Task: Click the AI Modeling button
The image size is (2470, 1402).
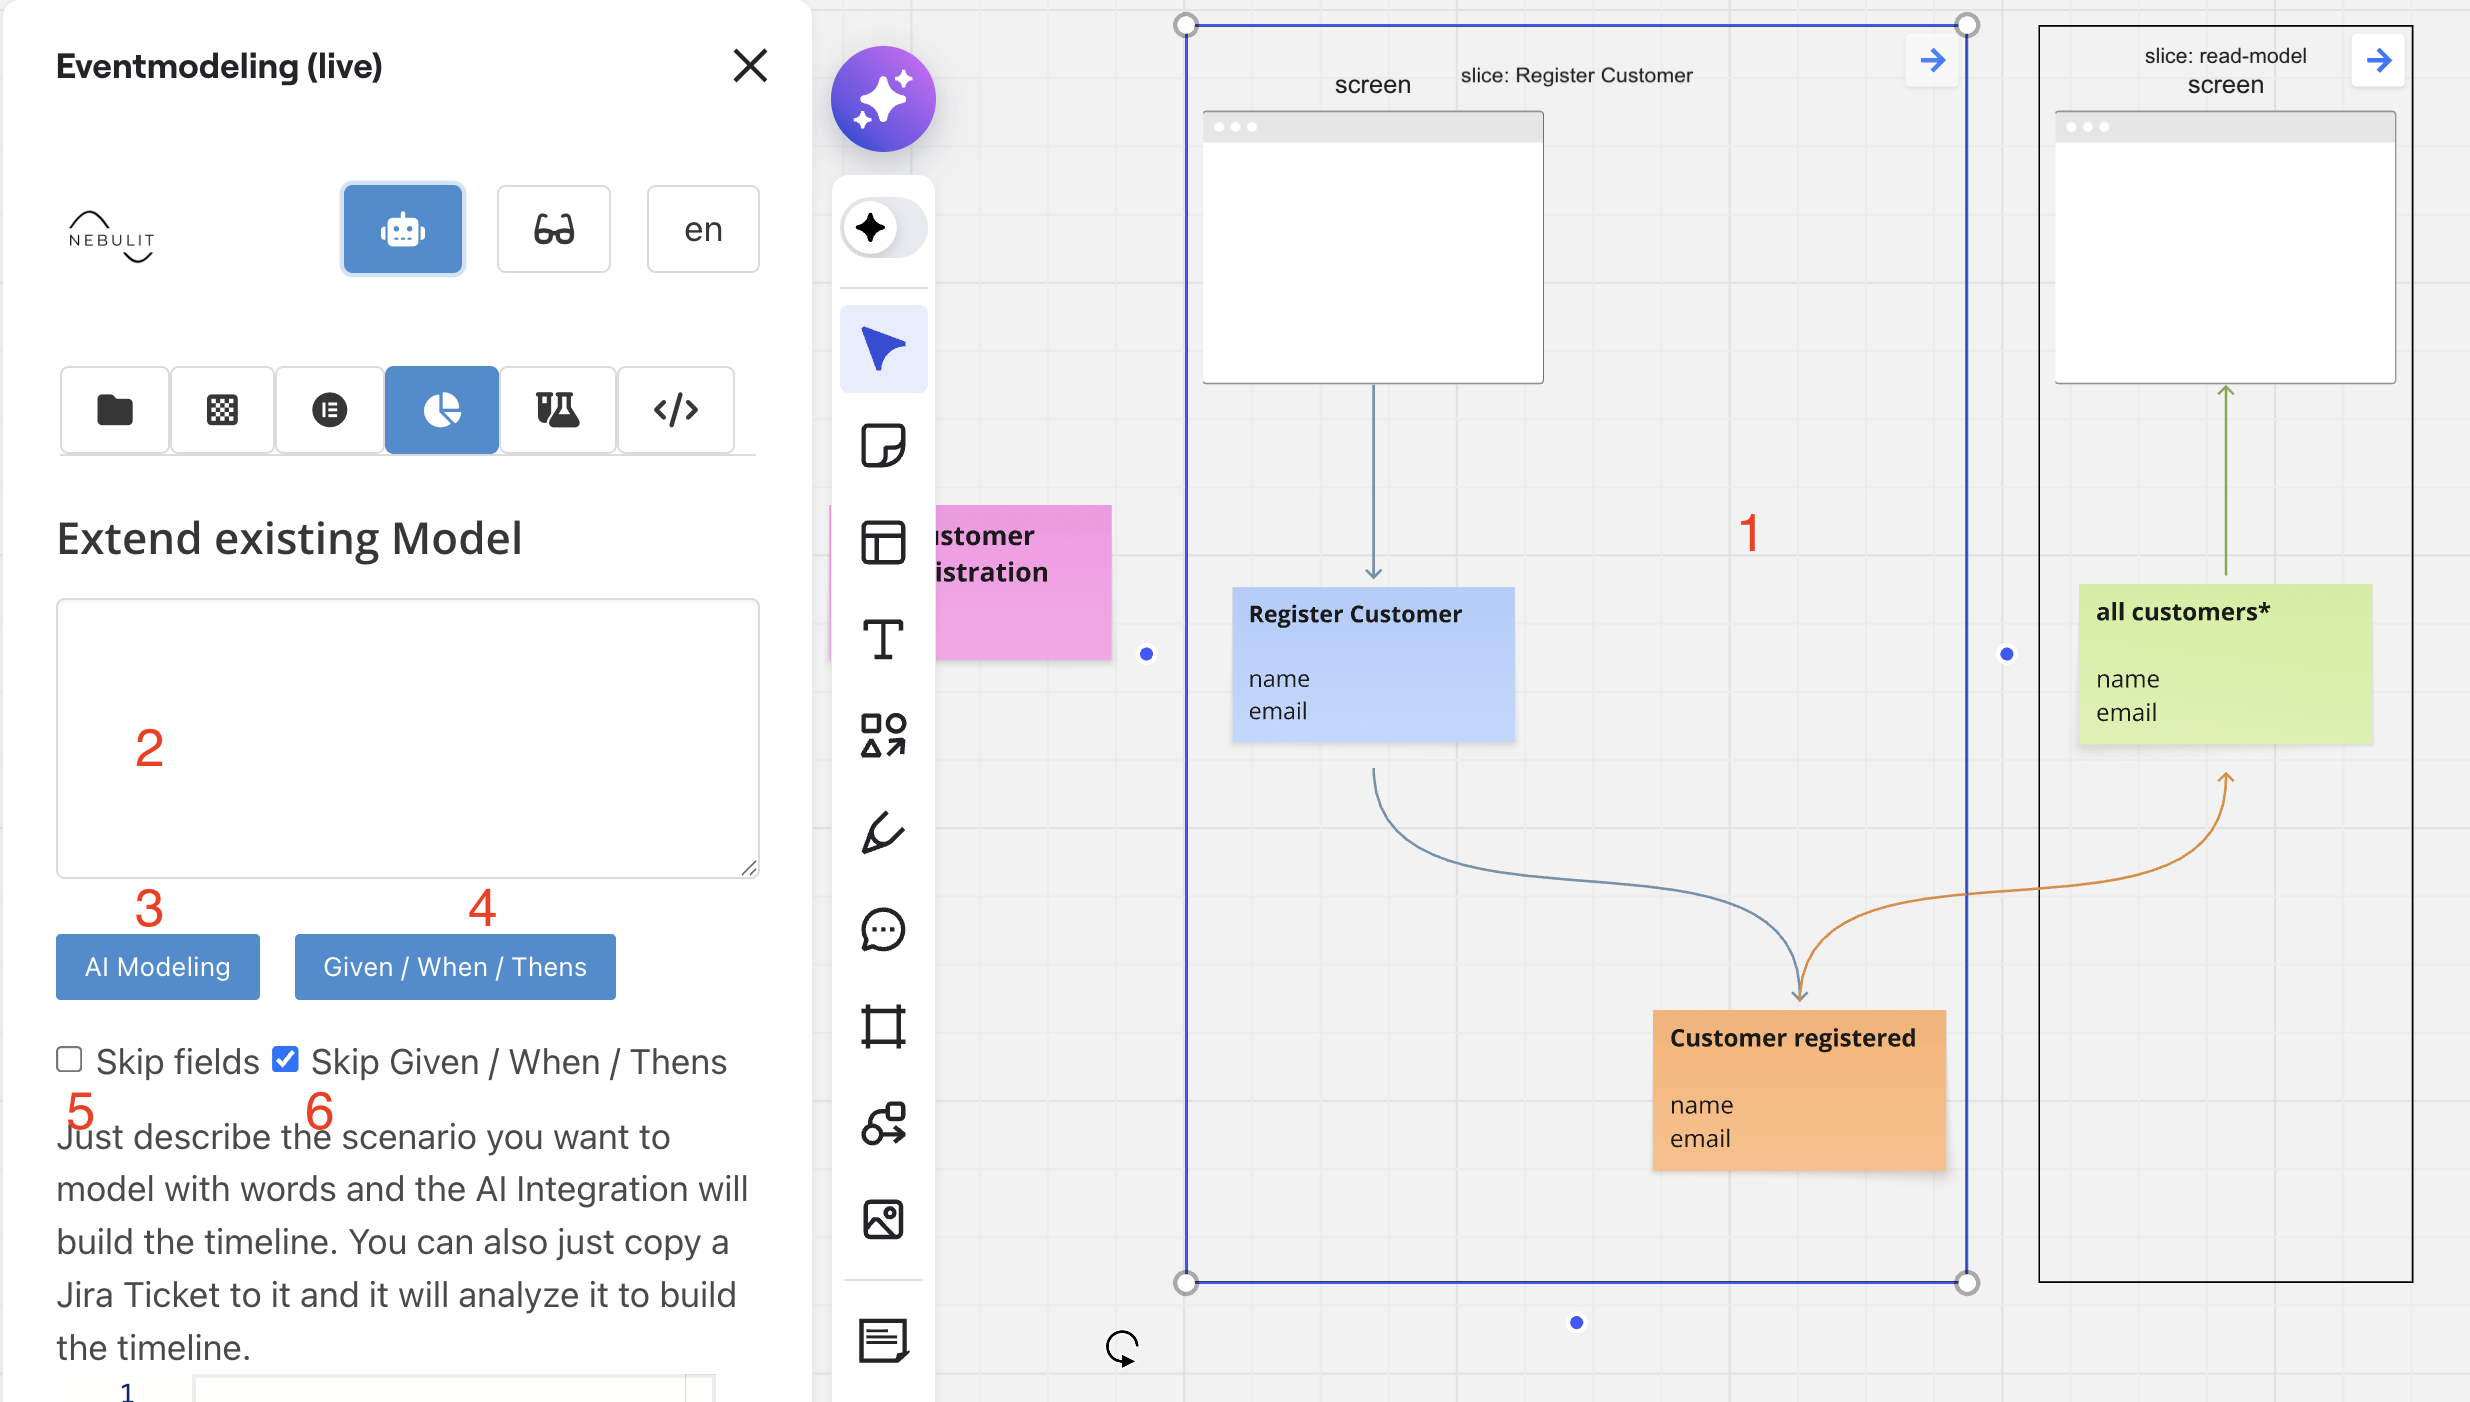Action: [158, 967]
